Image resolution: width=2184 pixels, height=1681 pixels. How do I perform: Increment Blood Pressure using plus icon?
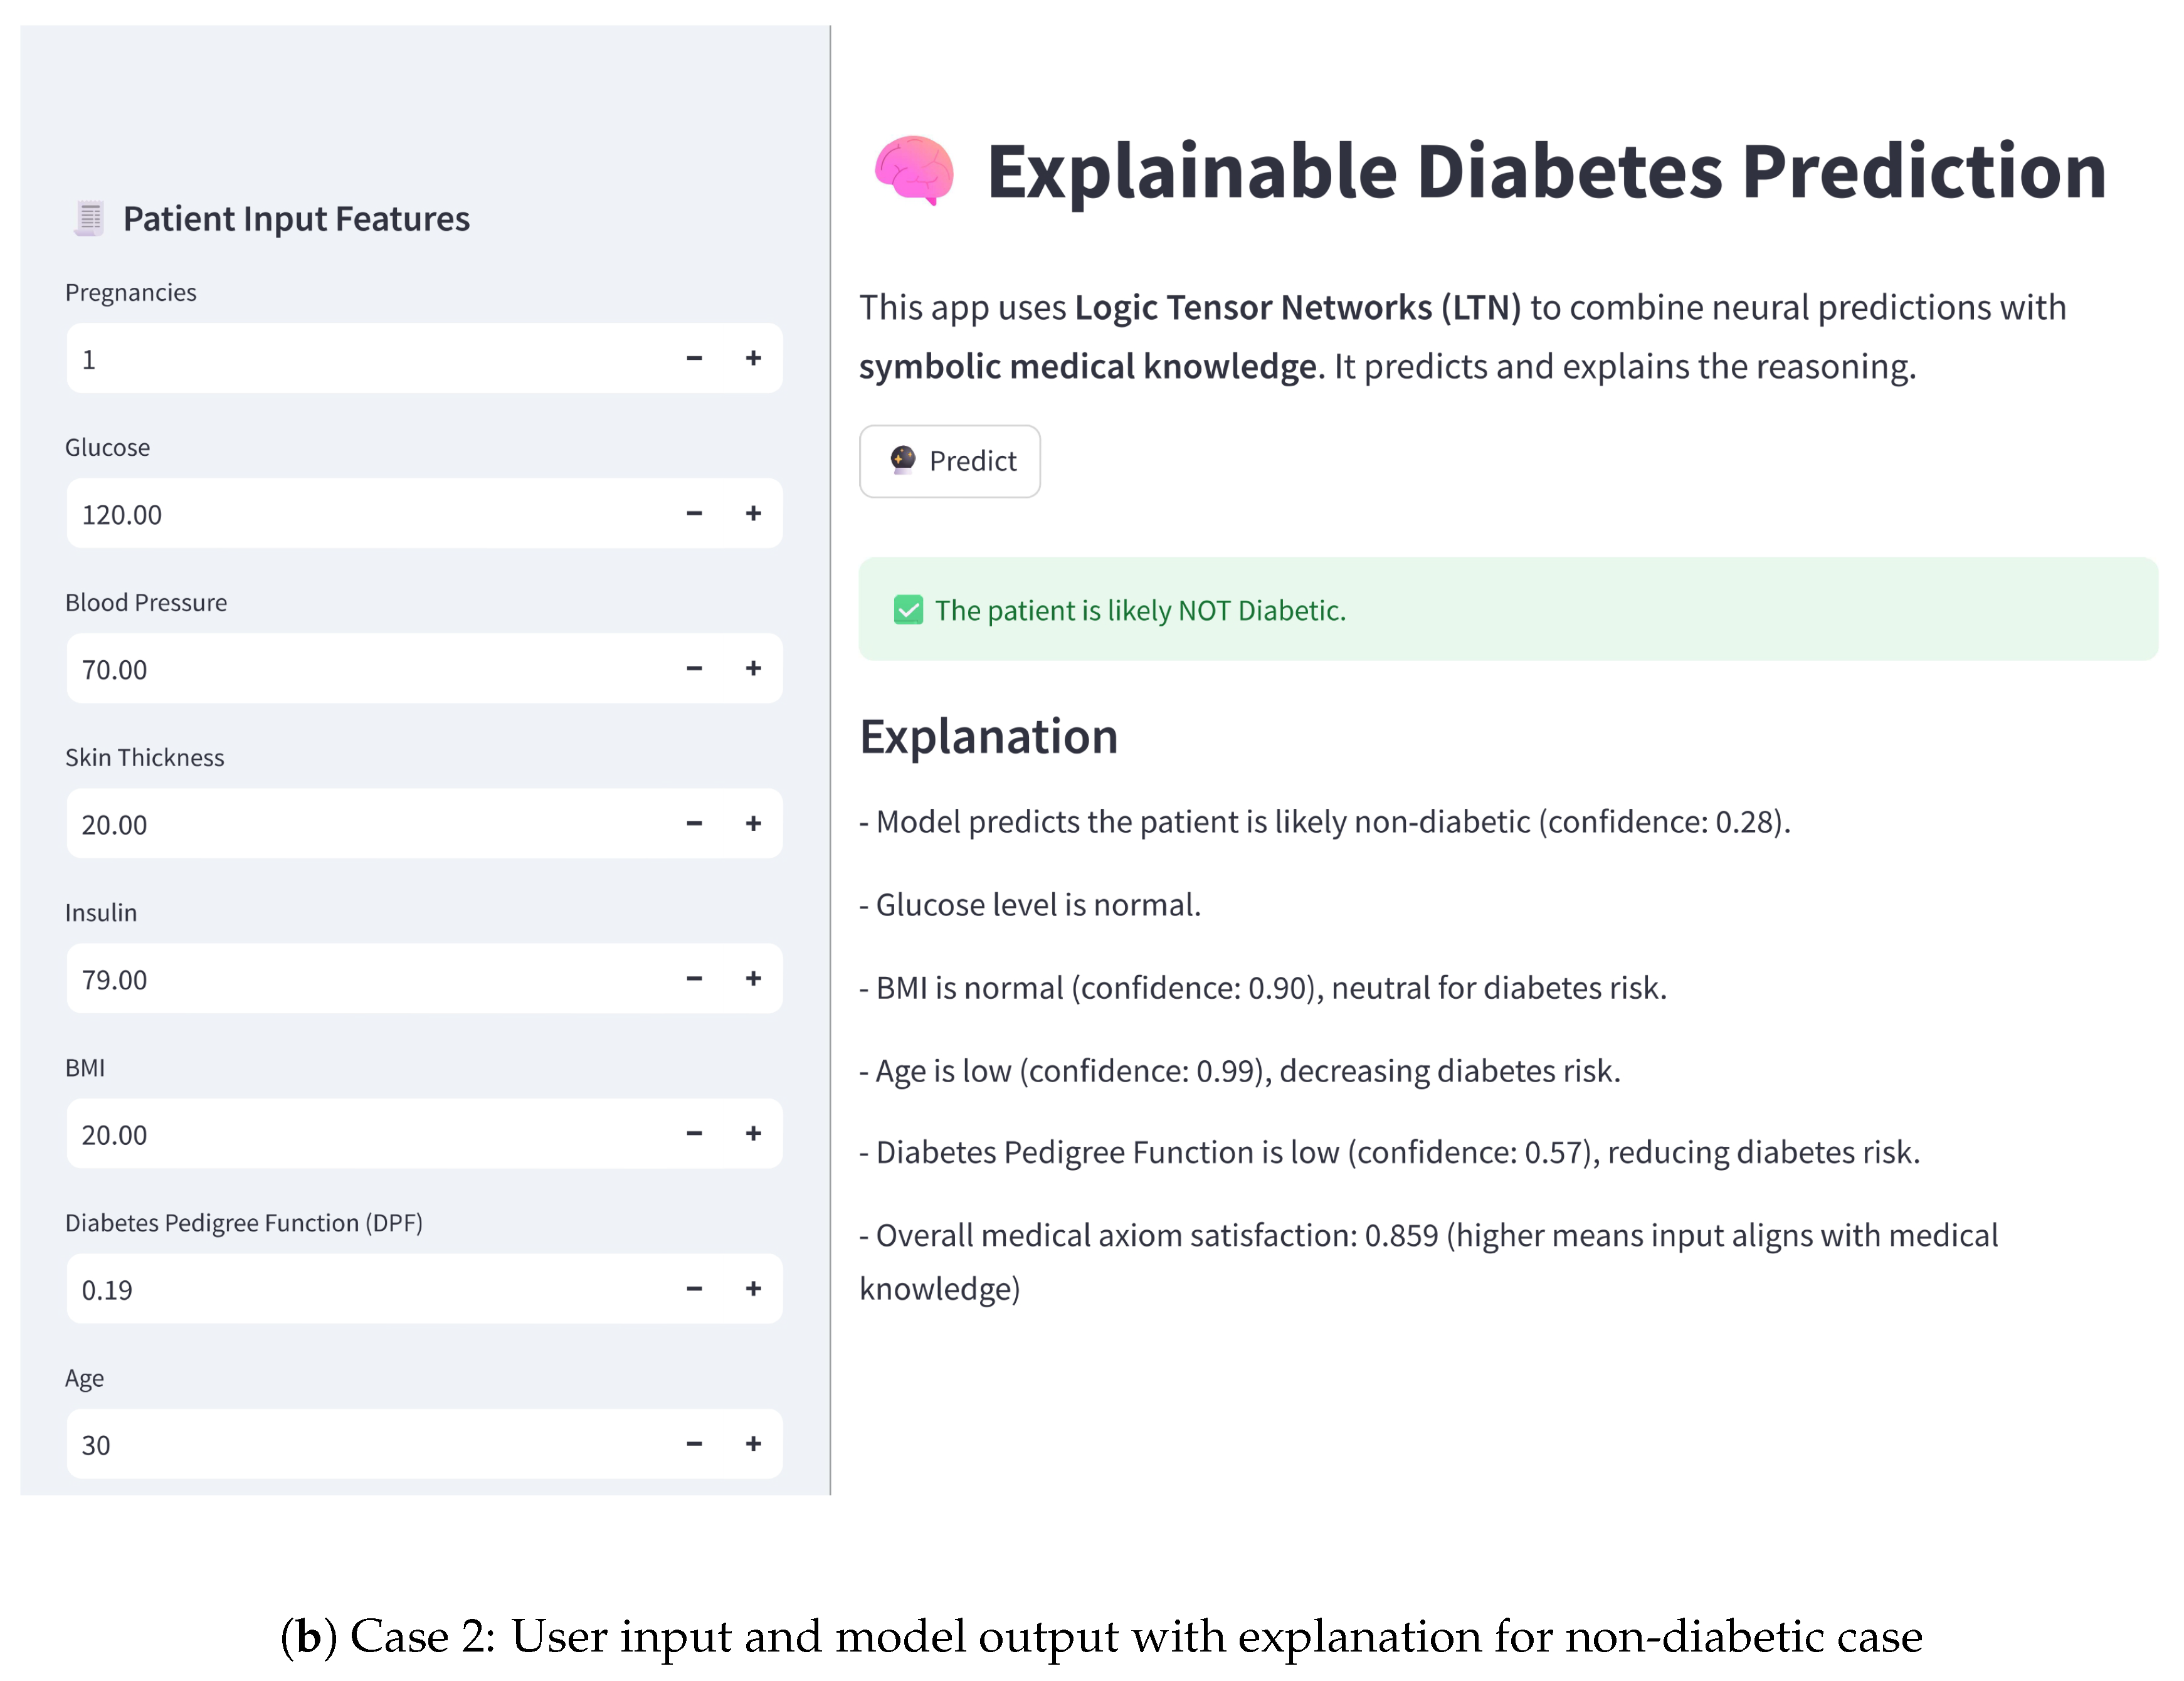coord(753,668)
